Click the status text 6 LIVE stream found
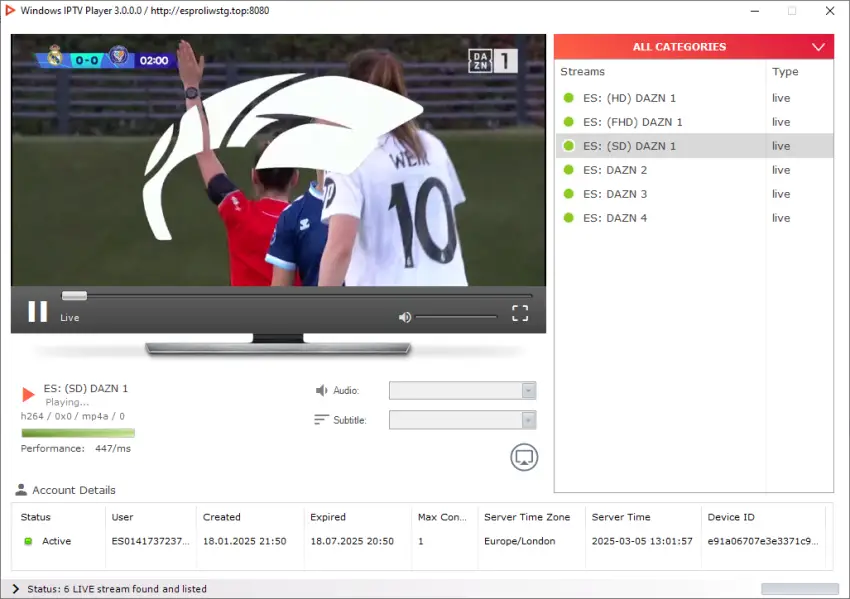 [x=117, y=589]
